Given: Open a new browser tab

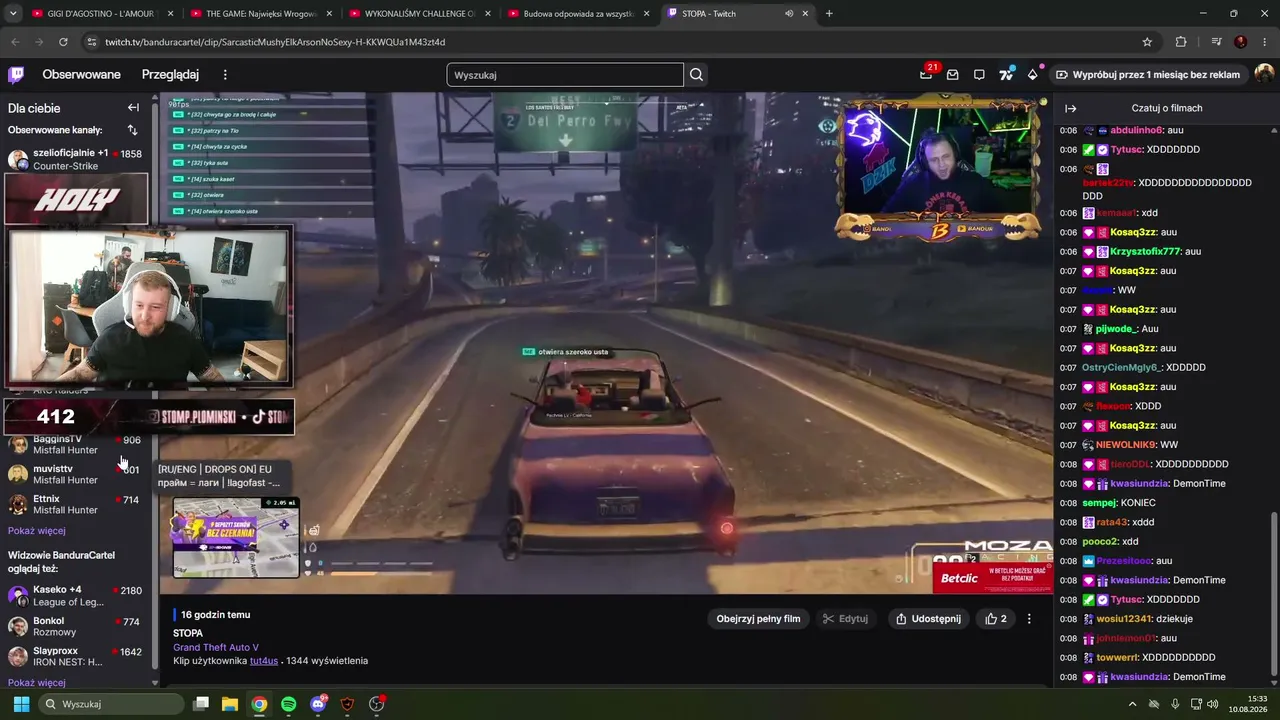Looking at the screenshot, I should [829, 14].
